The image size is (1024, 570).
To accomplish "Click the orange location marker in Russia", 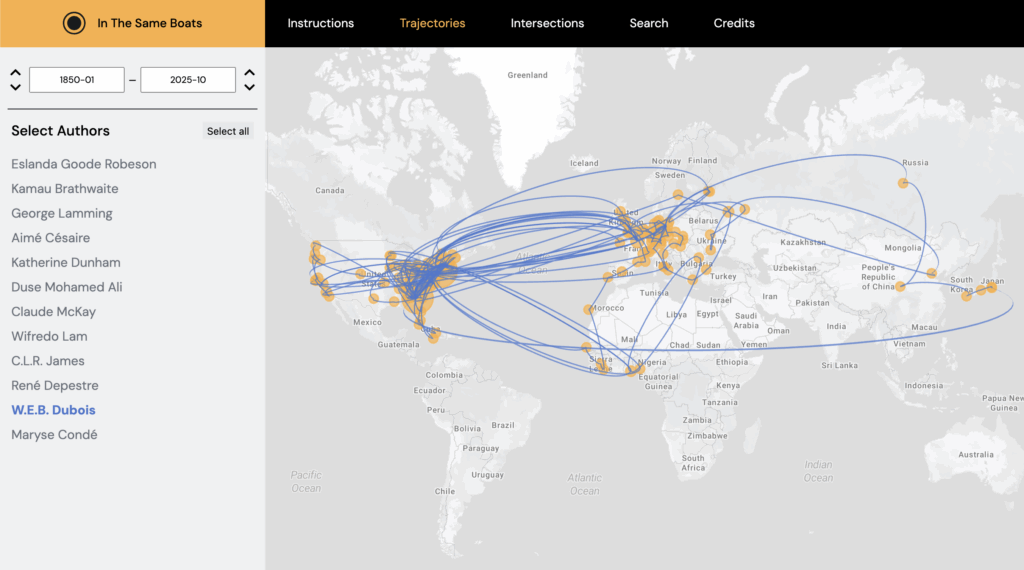I will 903,183.
